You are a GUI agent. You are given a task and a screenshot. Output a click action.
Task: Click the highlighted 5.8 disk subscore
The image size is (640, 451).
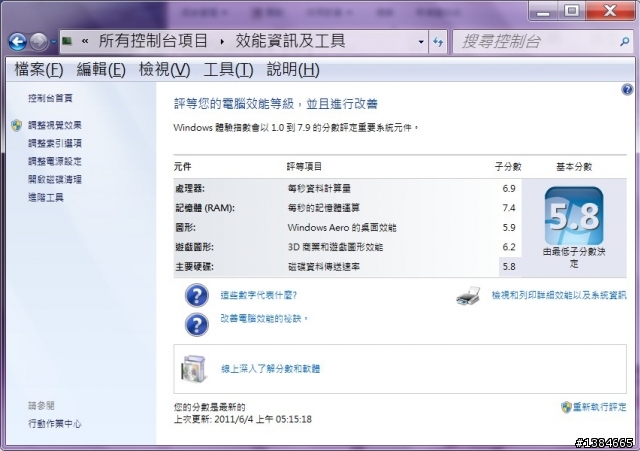(509, 267)
